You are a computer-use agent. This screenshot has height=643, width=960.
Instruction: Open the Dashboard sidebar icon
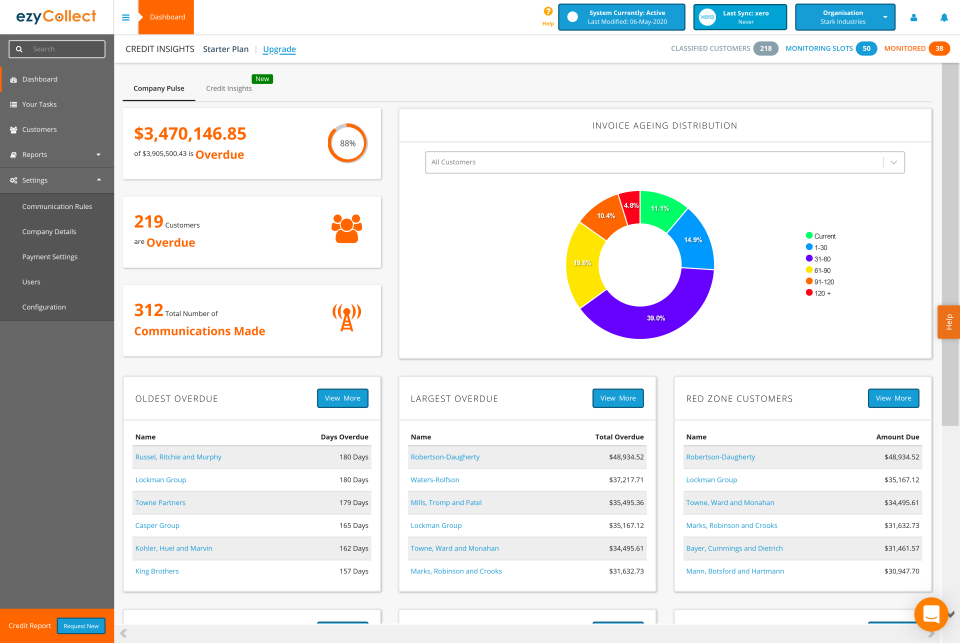[12, 79]
